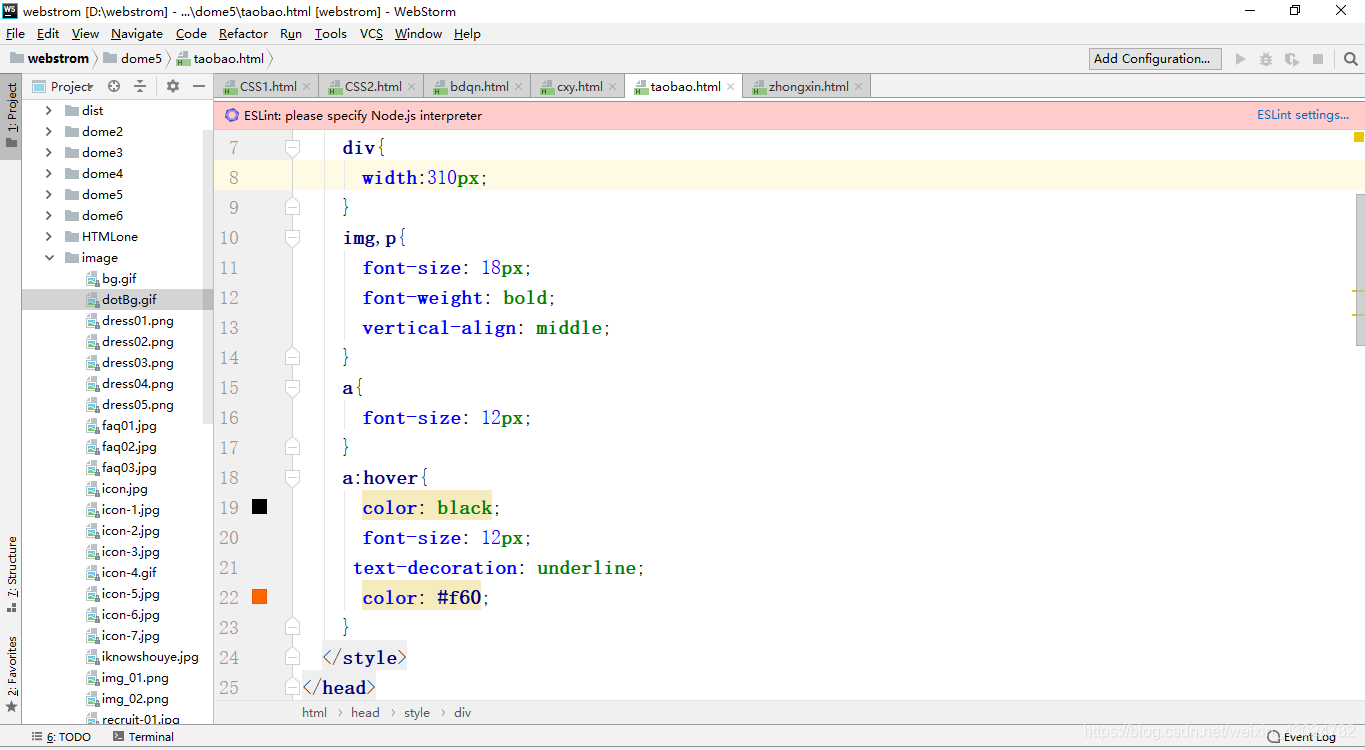The height and width of the screenshot is (750, 1365).
Task: Click line 13 vertical-align middle code
Action: (x=486, y=328)
